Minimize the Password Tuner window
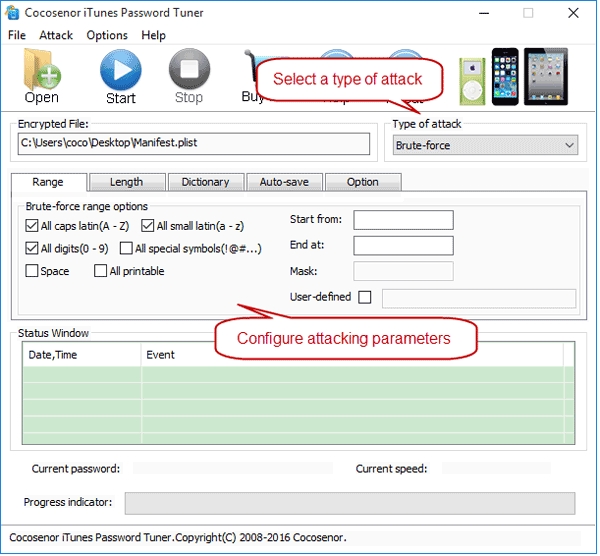 [x=484, y=13]
